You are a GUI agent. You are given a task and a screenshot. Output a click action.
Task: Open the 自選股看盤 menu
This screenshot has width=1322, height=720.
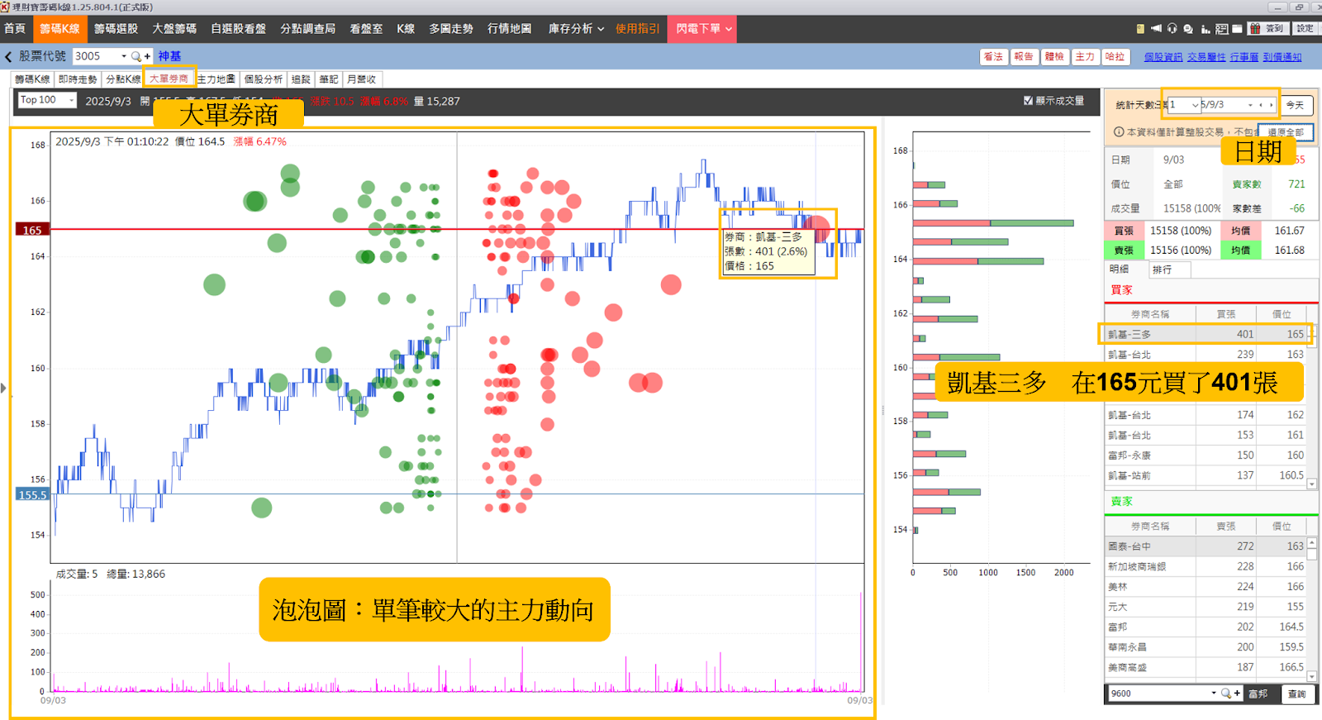[239, 29]
